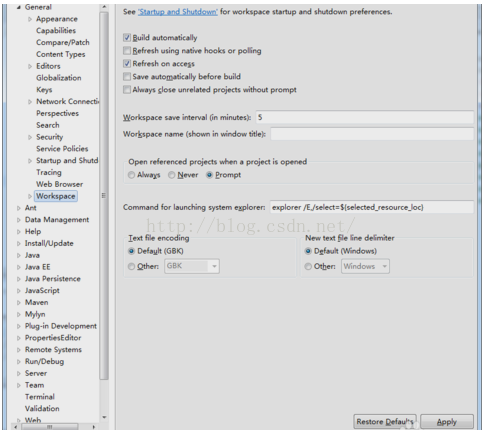
Task: Click the Restore Defaults button
Action: coord(385,422)
